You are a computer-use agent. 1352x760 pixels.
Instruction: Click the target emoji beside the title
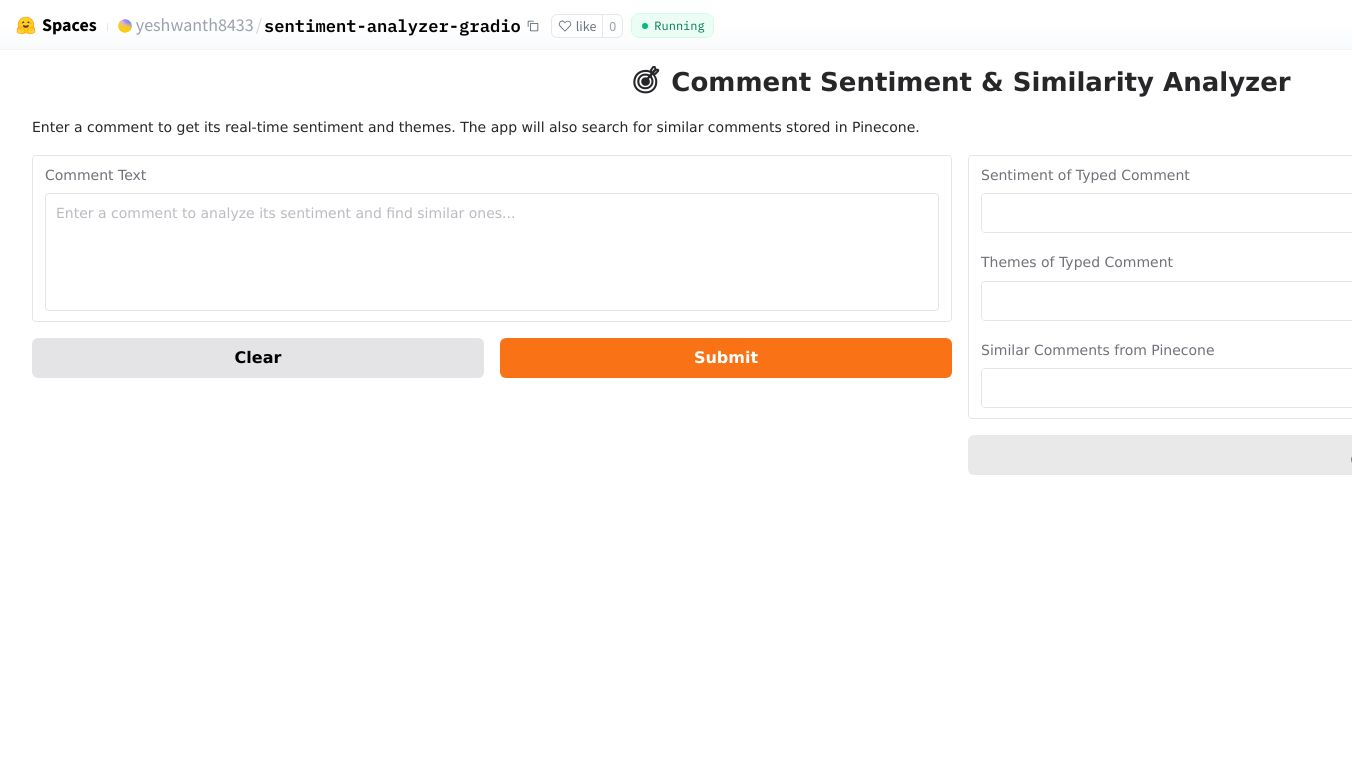[646, 81]
